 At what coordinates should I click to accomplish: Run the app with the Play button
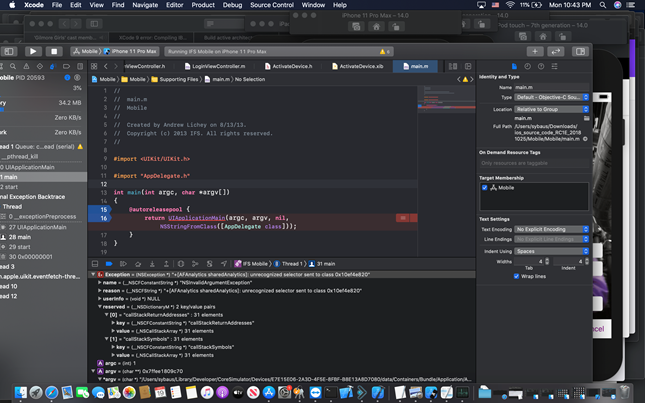[33, 51]
